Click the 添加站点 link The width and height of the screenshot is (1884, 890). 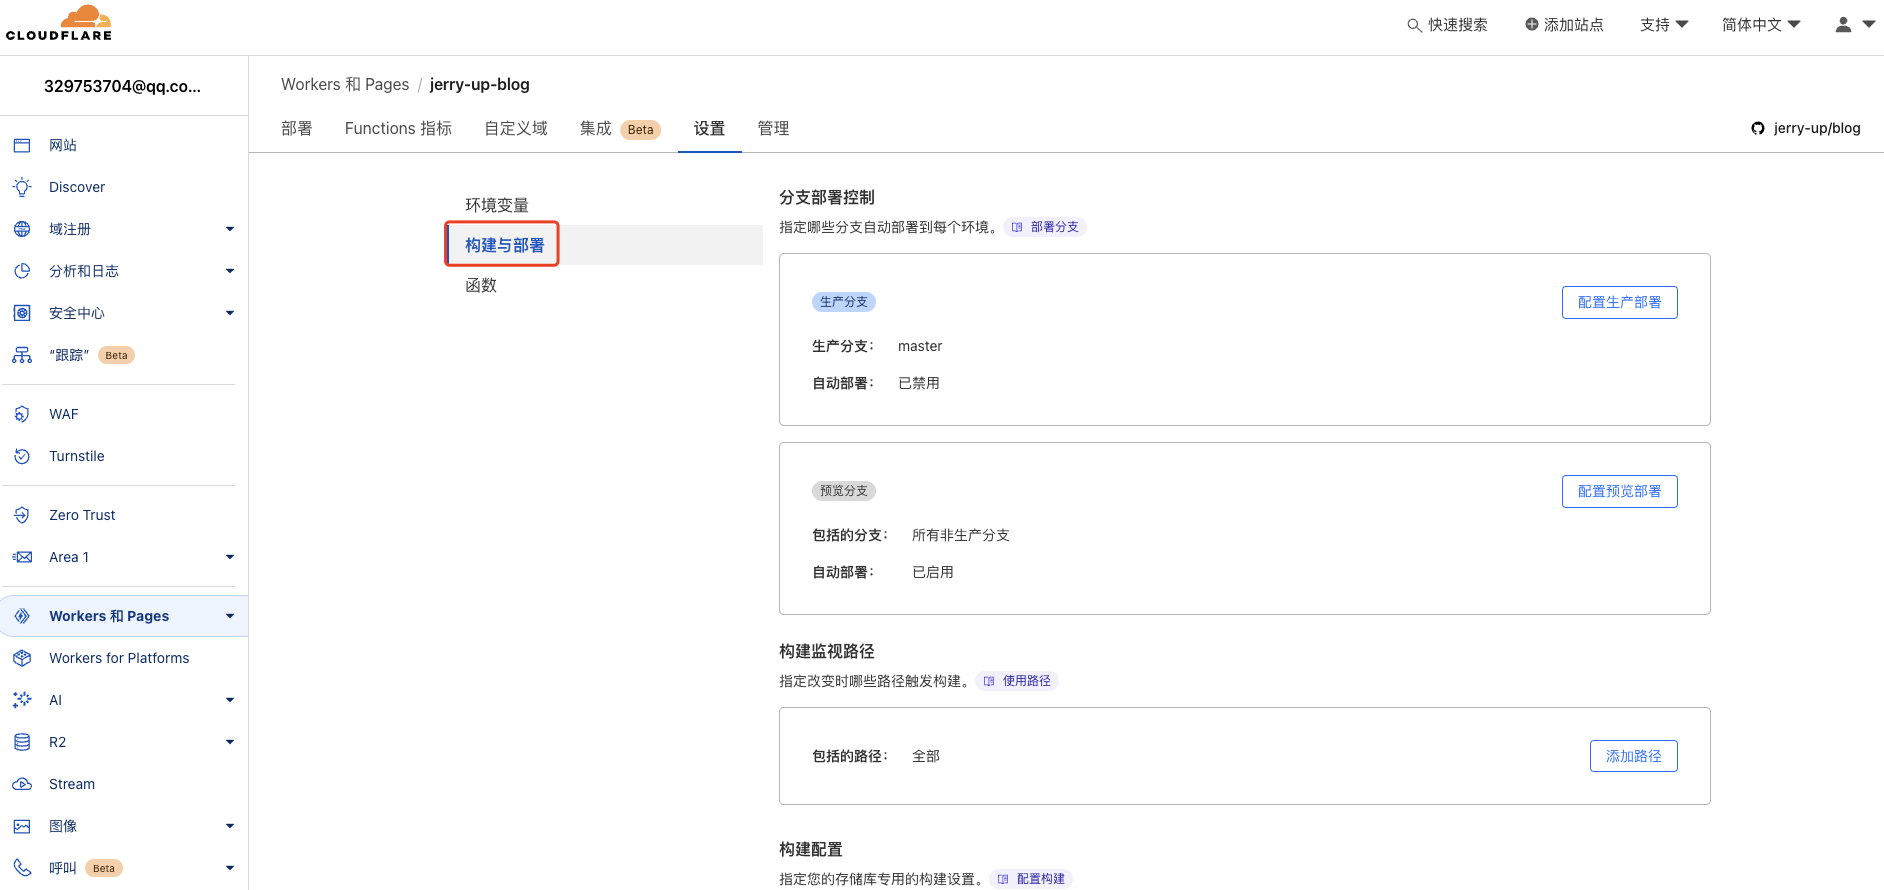point(1564,24)
